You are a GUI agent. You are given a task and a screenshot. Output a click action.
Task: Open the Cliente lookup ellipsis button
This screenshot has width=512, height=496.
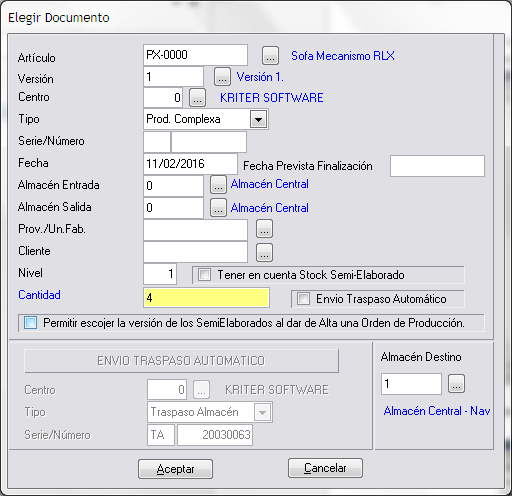pos(264,252)
